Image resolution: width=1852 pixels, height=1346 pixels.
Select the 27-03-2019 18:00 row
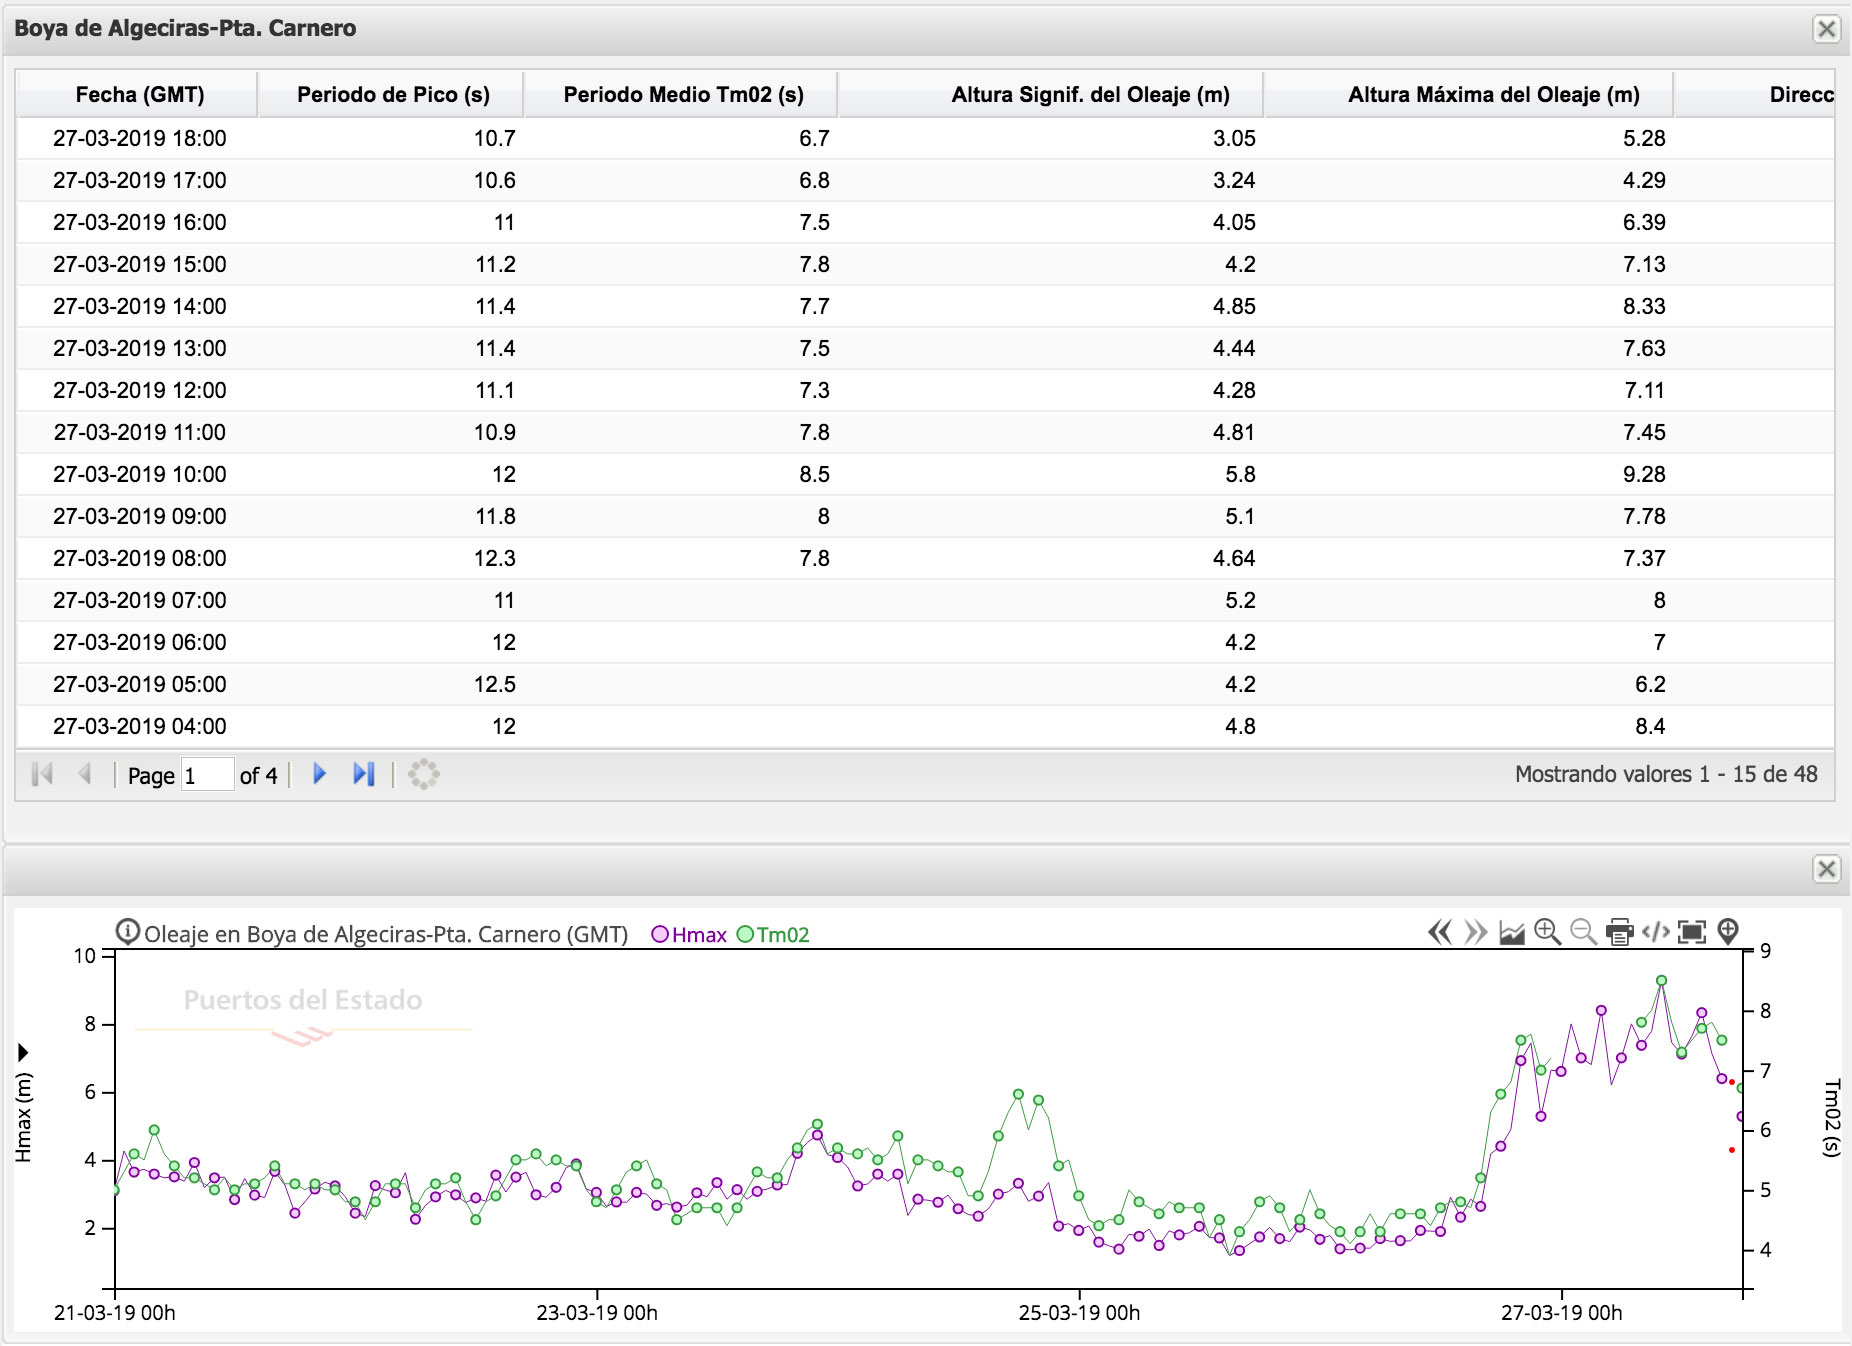point(925,138)
